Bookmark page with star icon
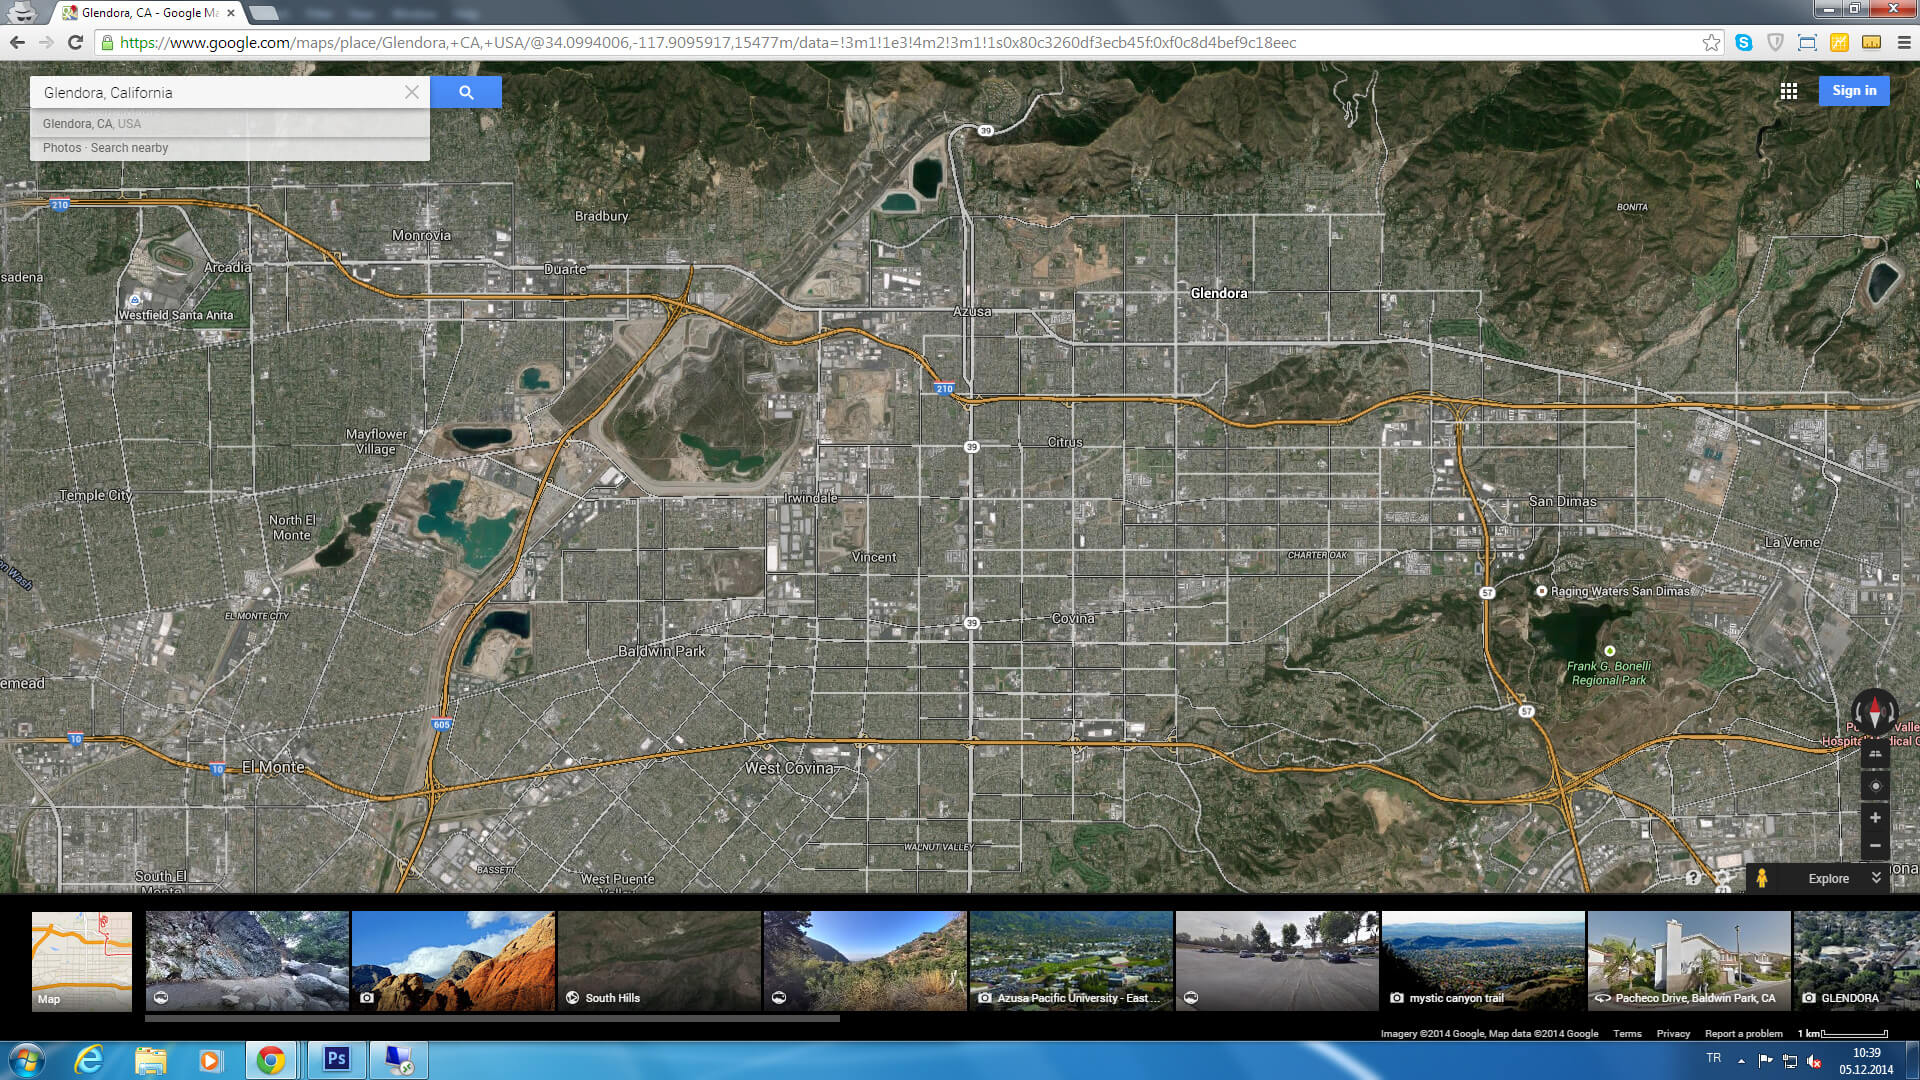The width and height of the screenshot is (1920, 1080). [x=1711, y=42]
